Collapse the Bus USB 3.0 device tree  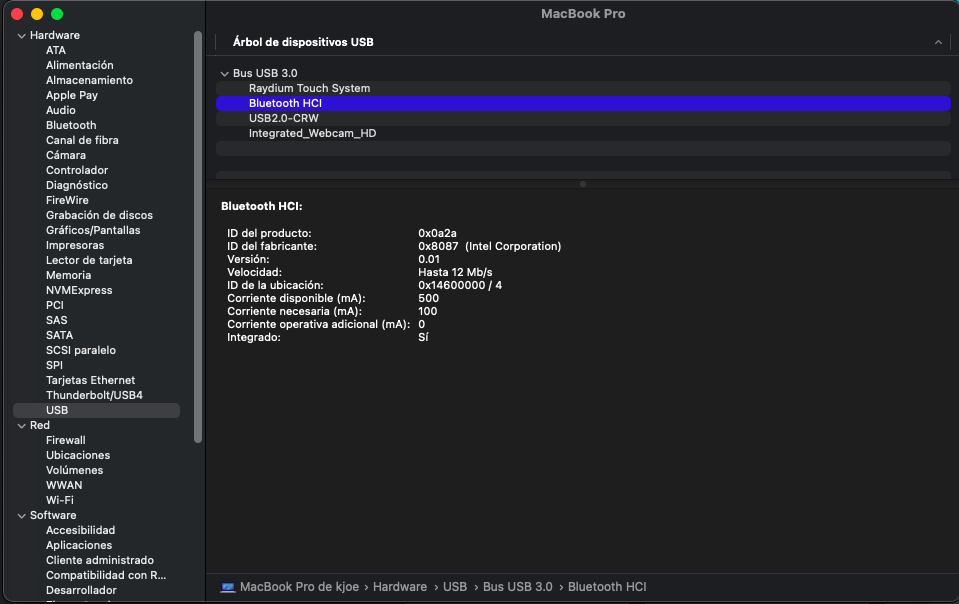[224, 72]
